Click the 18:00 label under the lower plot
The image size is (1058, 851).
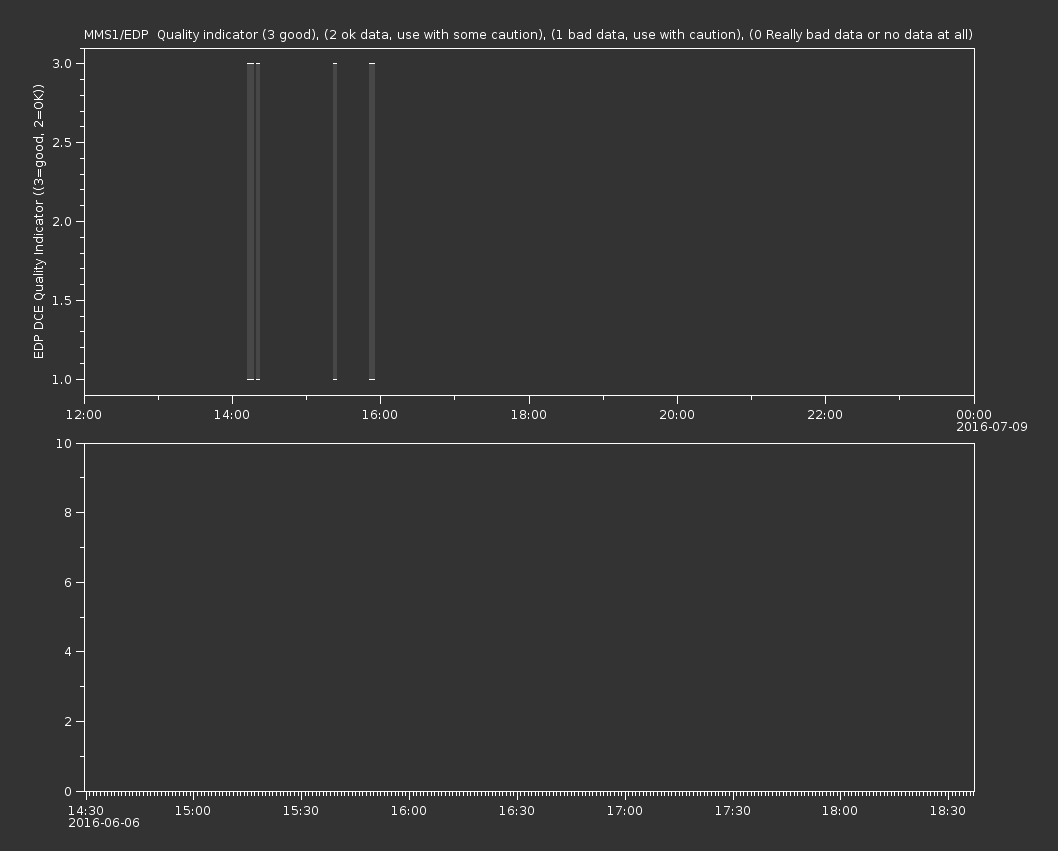pyautogui.click(x=840, y=811)
